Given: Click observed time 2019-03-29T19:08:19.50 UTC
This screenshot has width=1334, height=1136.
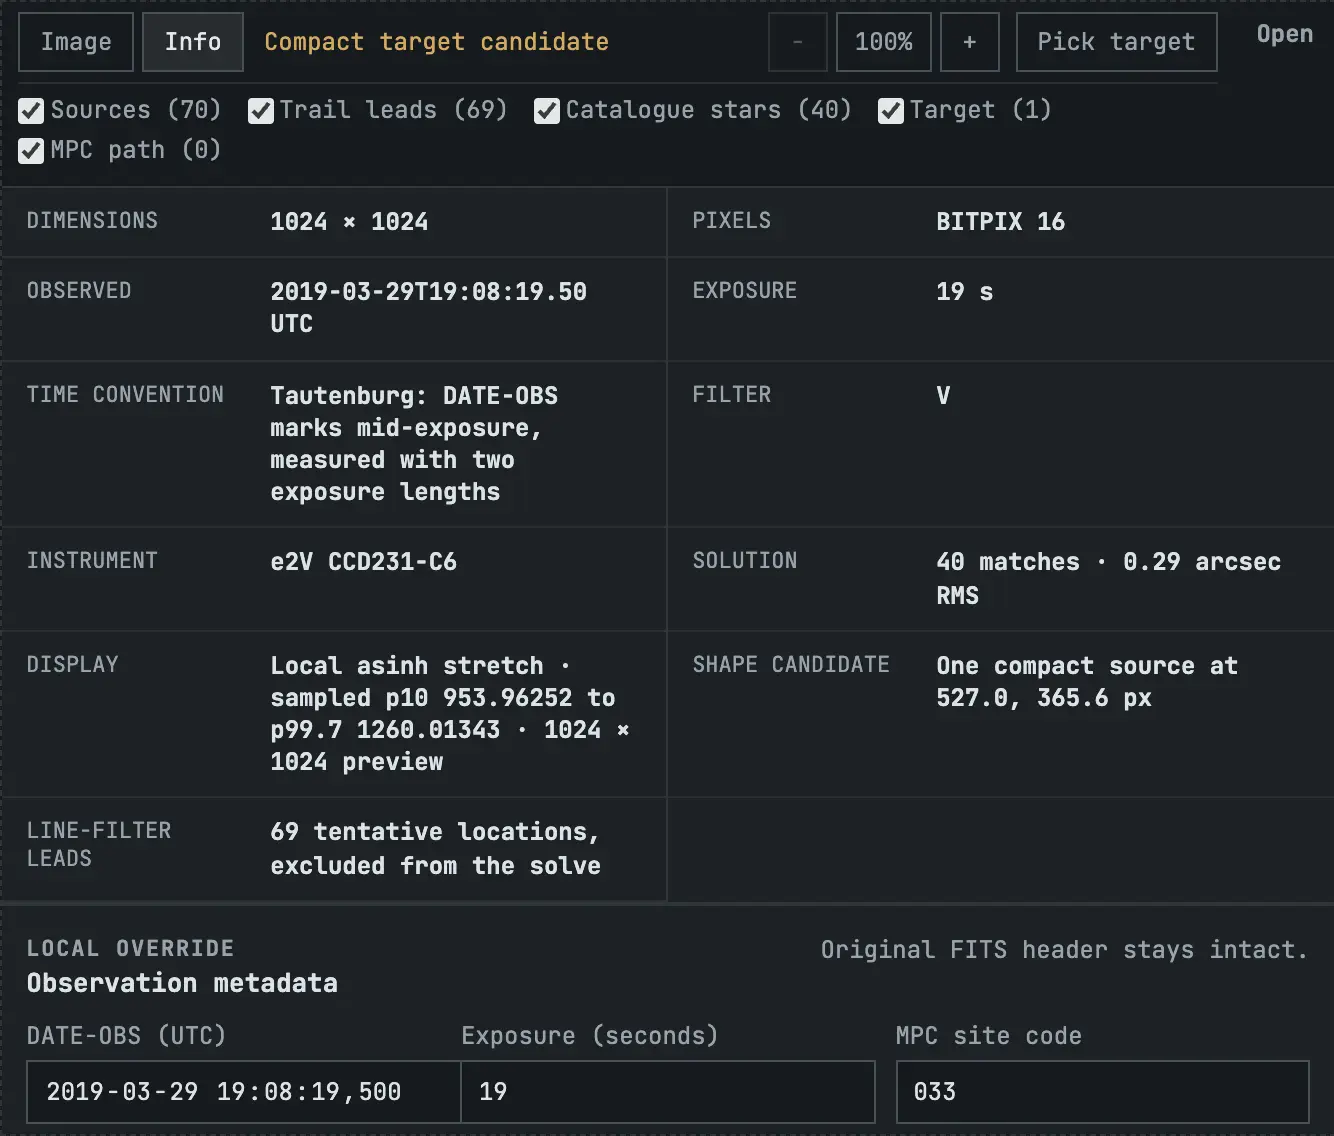Looking at the screenshot, I should click(428, 308).
